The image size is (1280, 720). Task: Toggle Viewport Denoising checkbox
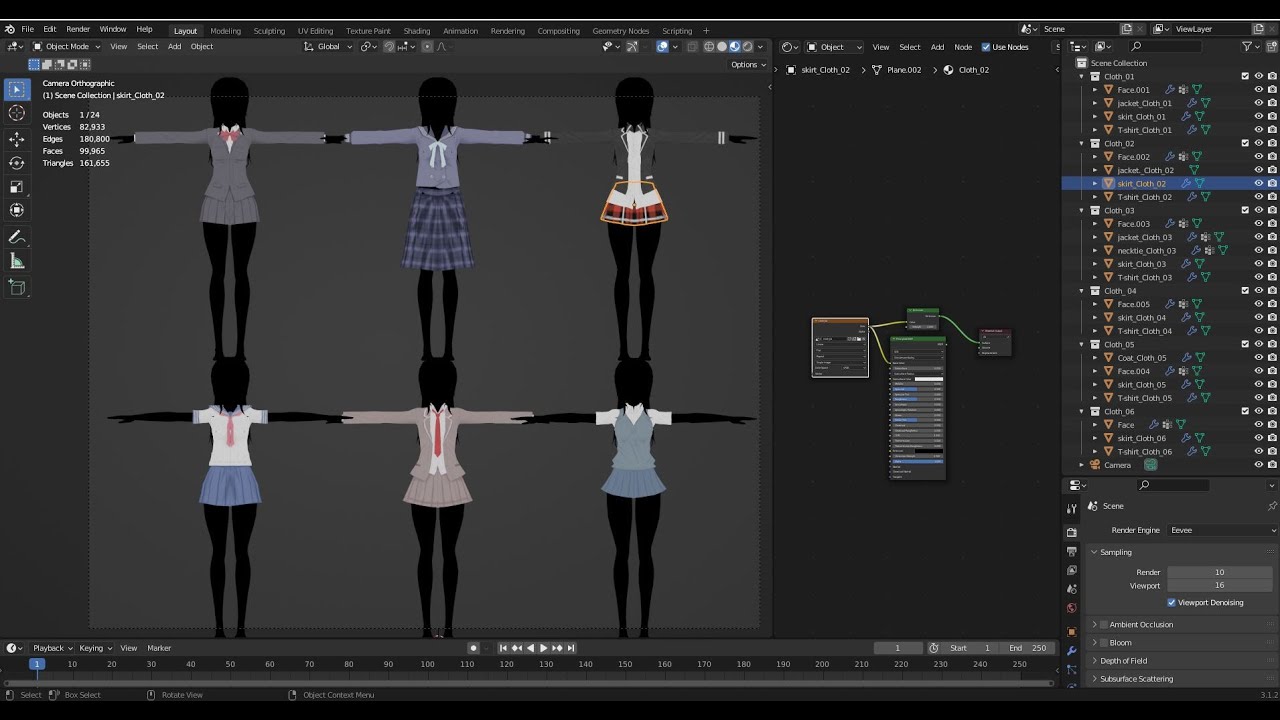click(x=1171, y=603)
